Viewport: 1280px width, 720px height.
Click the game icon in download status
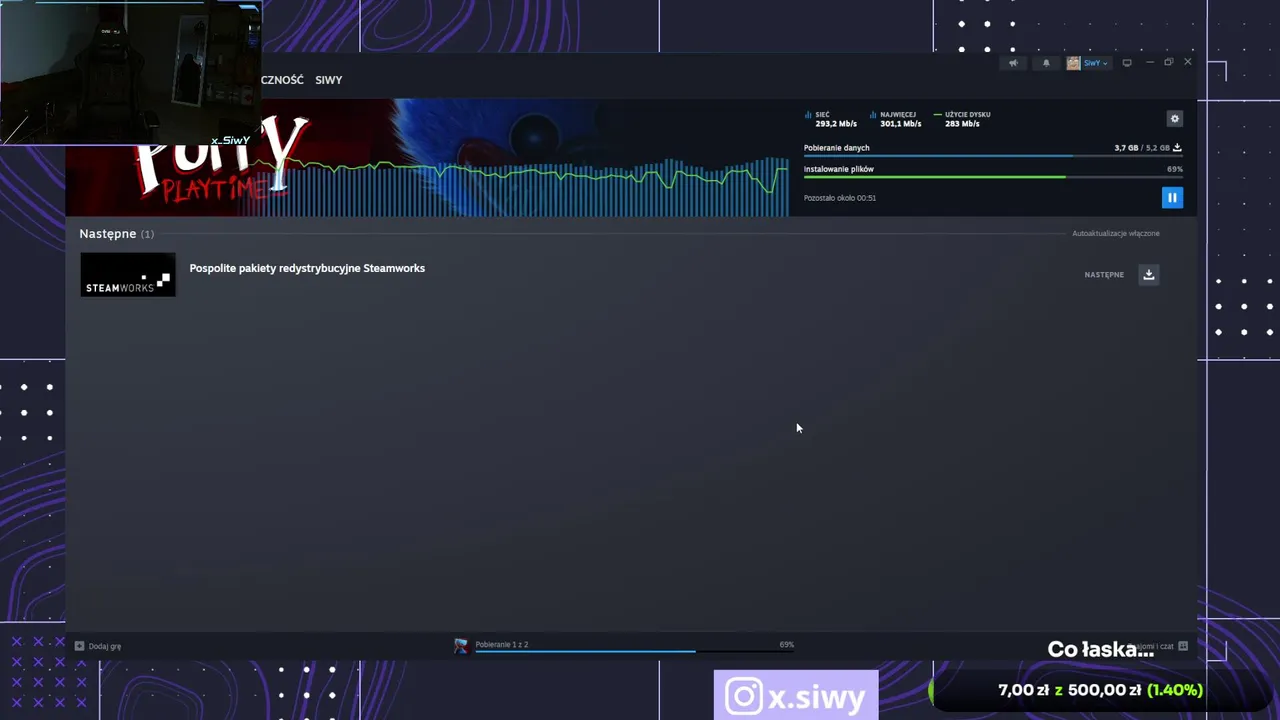point(461,646)
